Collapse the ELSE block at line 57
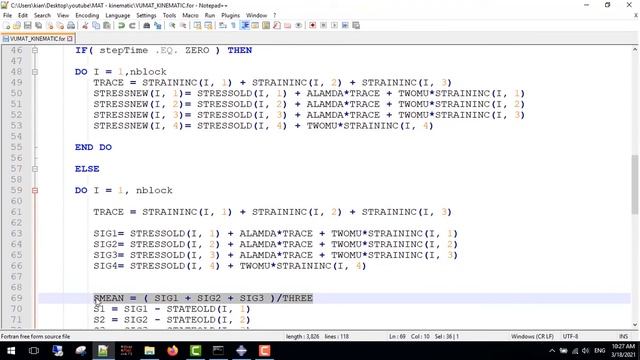 [x=35, y=169]
